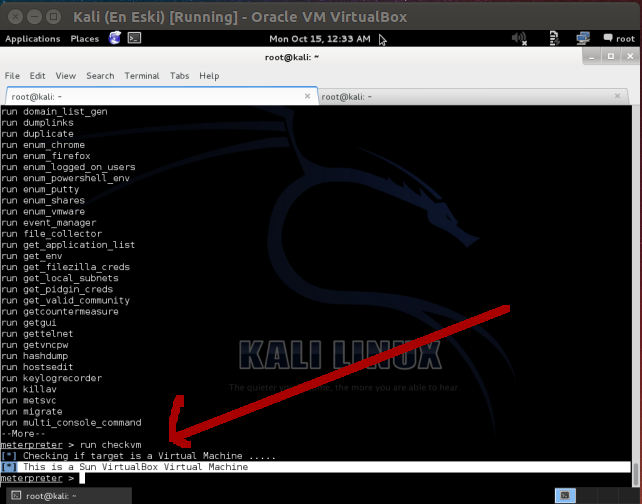Click the 'run getvncpw' line

(34, 345)
